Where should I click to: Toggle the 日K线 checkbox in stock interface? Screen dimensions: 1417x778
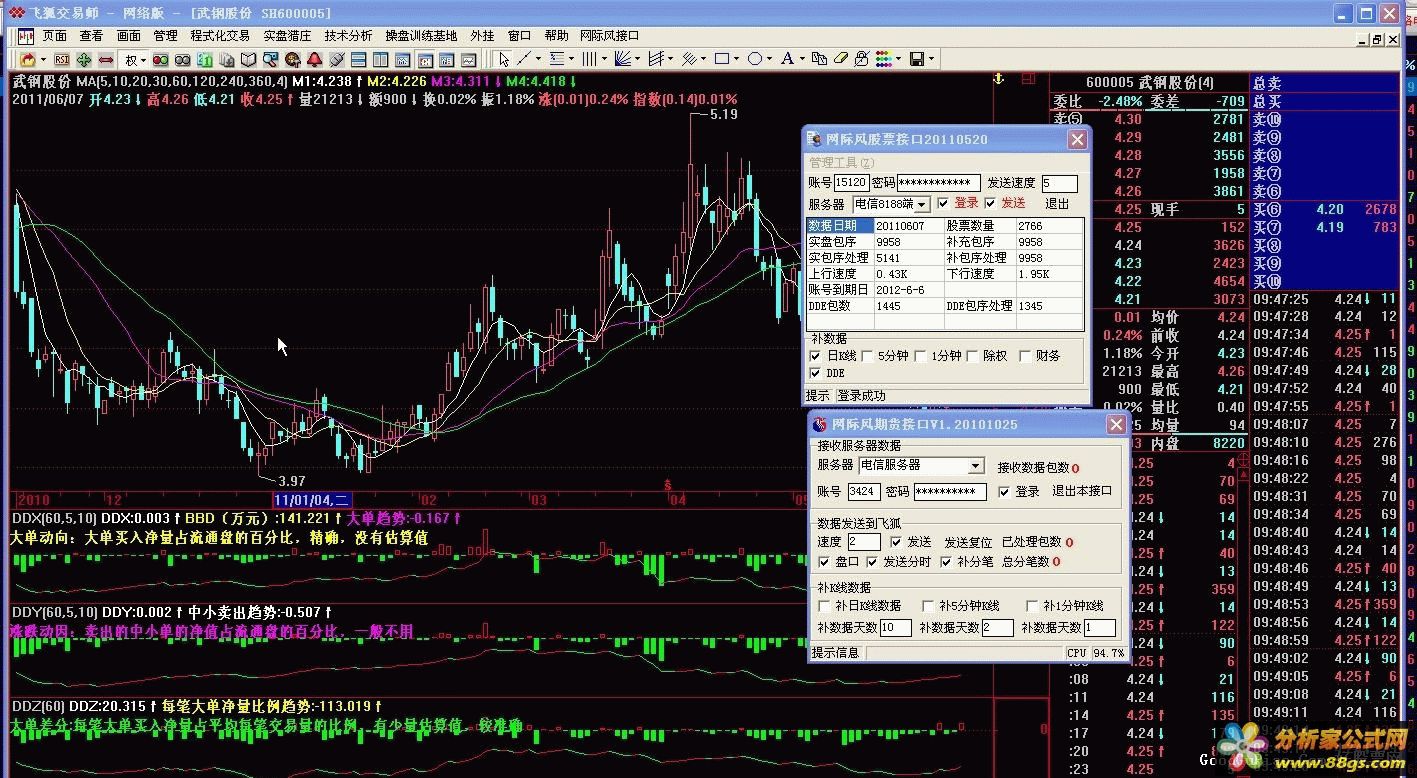[817, 356]
